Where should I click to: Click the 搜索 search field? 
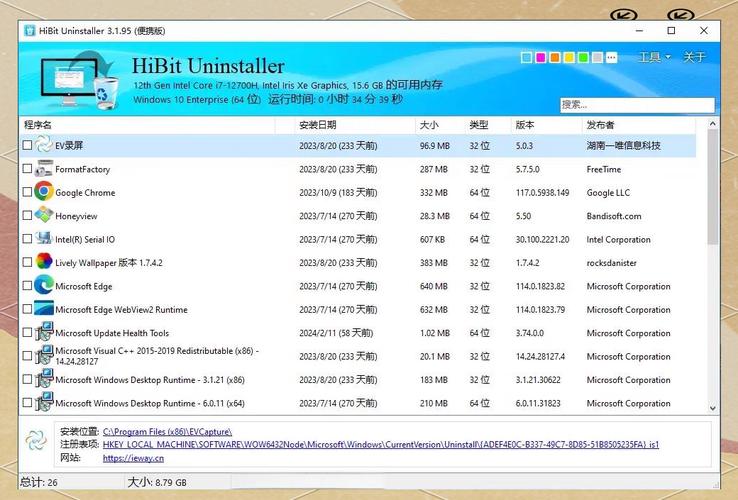pos(637,105)
